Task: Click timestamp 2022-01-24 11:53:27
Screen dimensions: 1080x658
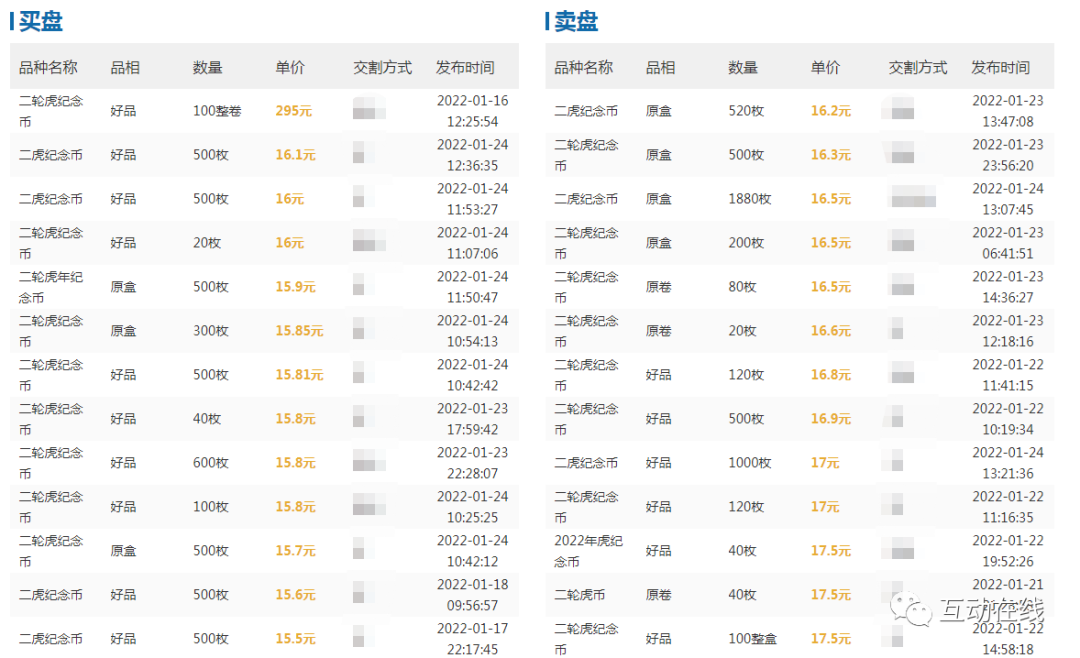Action: (x=472, y=199)
